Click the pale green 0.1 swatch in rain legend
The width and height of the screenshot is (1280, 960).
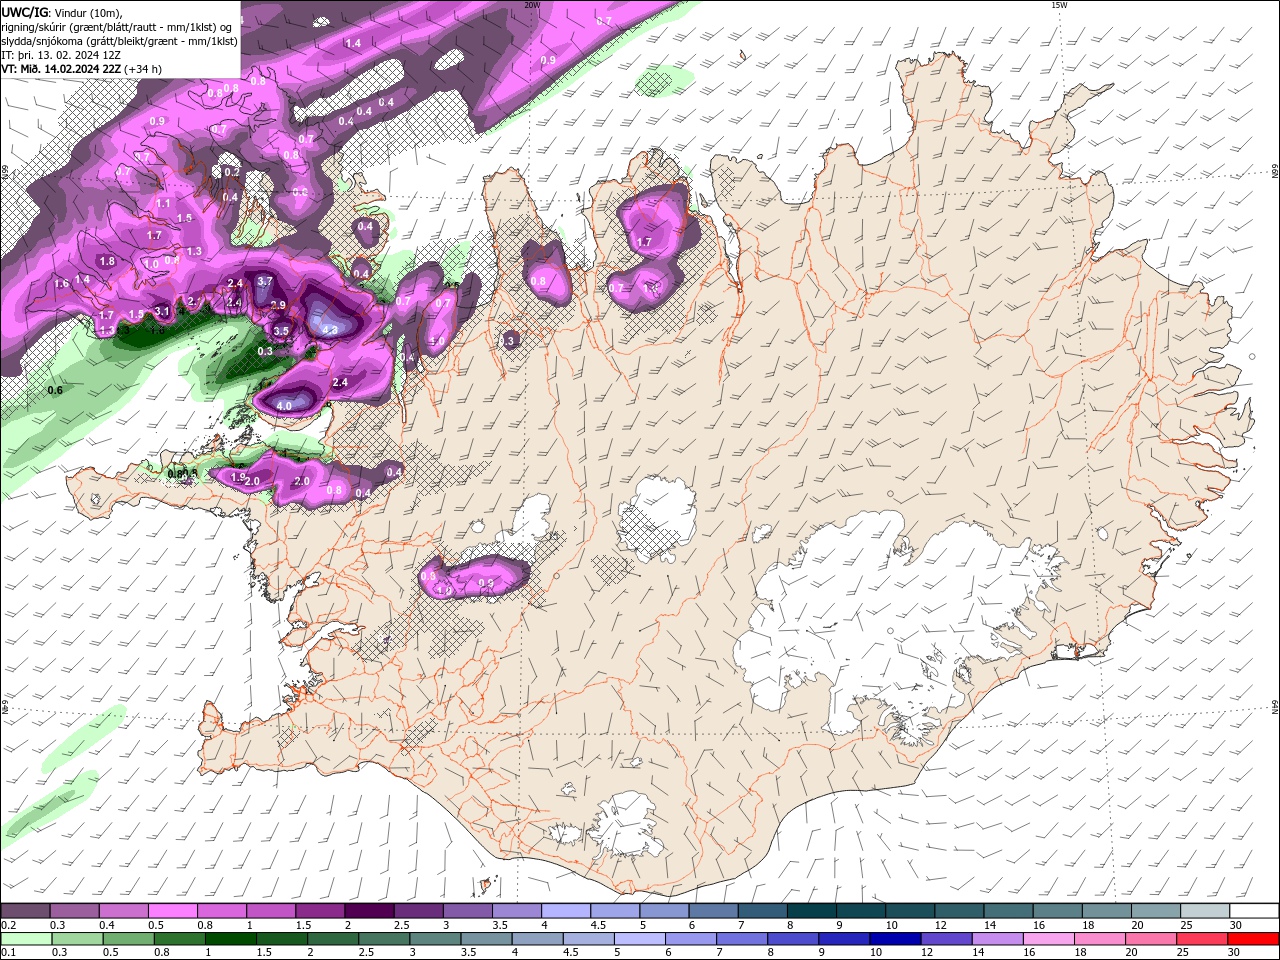pyautogui.click(x=26, y=939)
